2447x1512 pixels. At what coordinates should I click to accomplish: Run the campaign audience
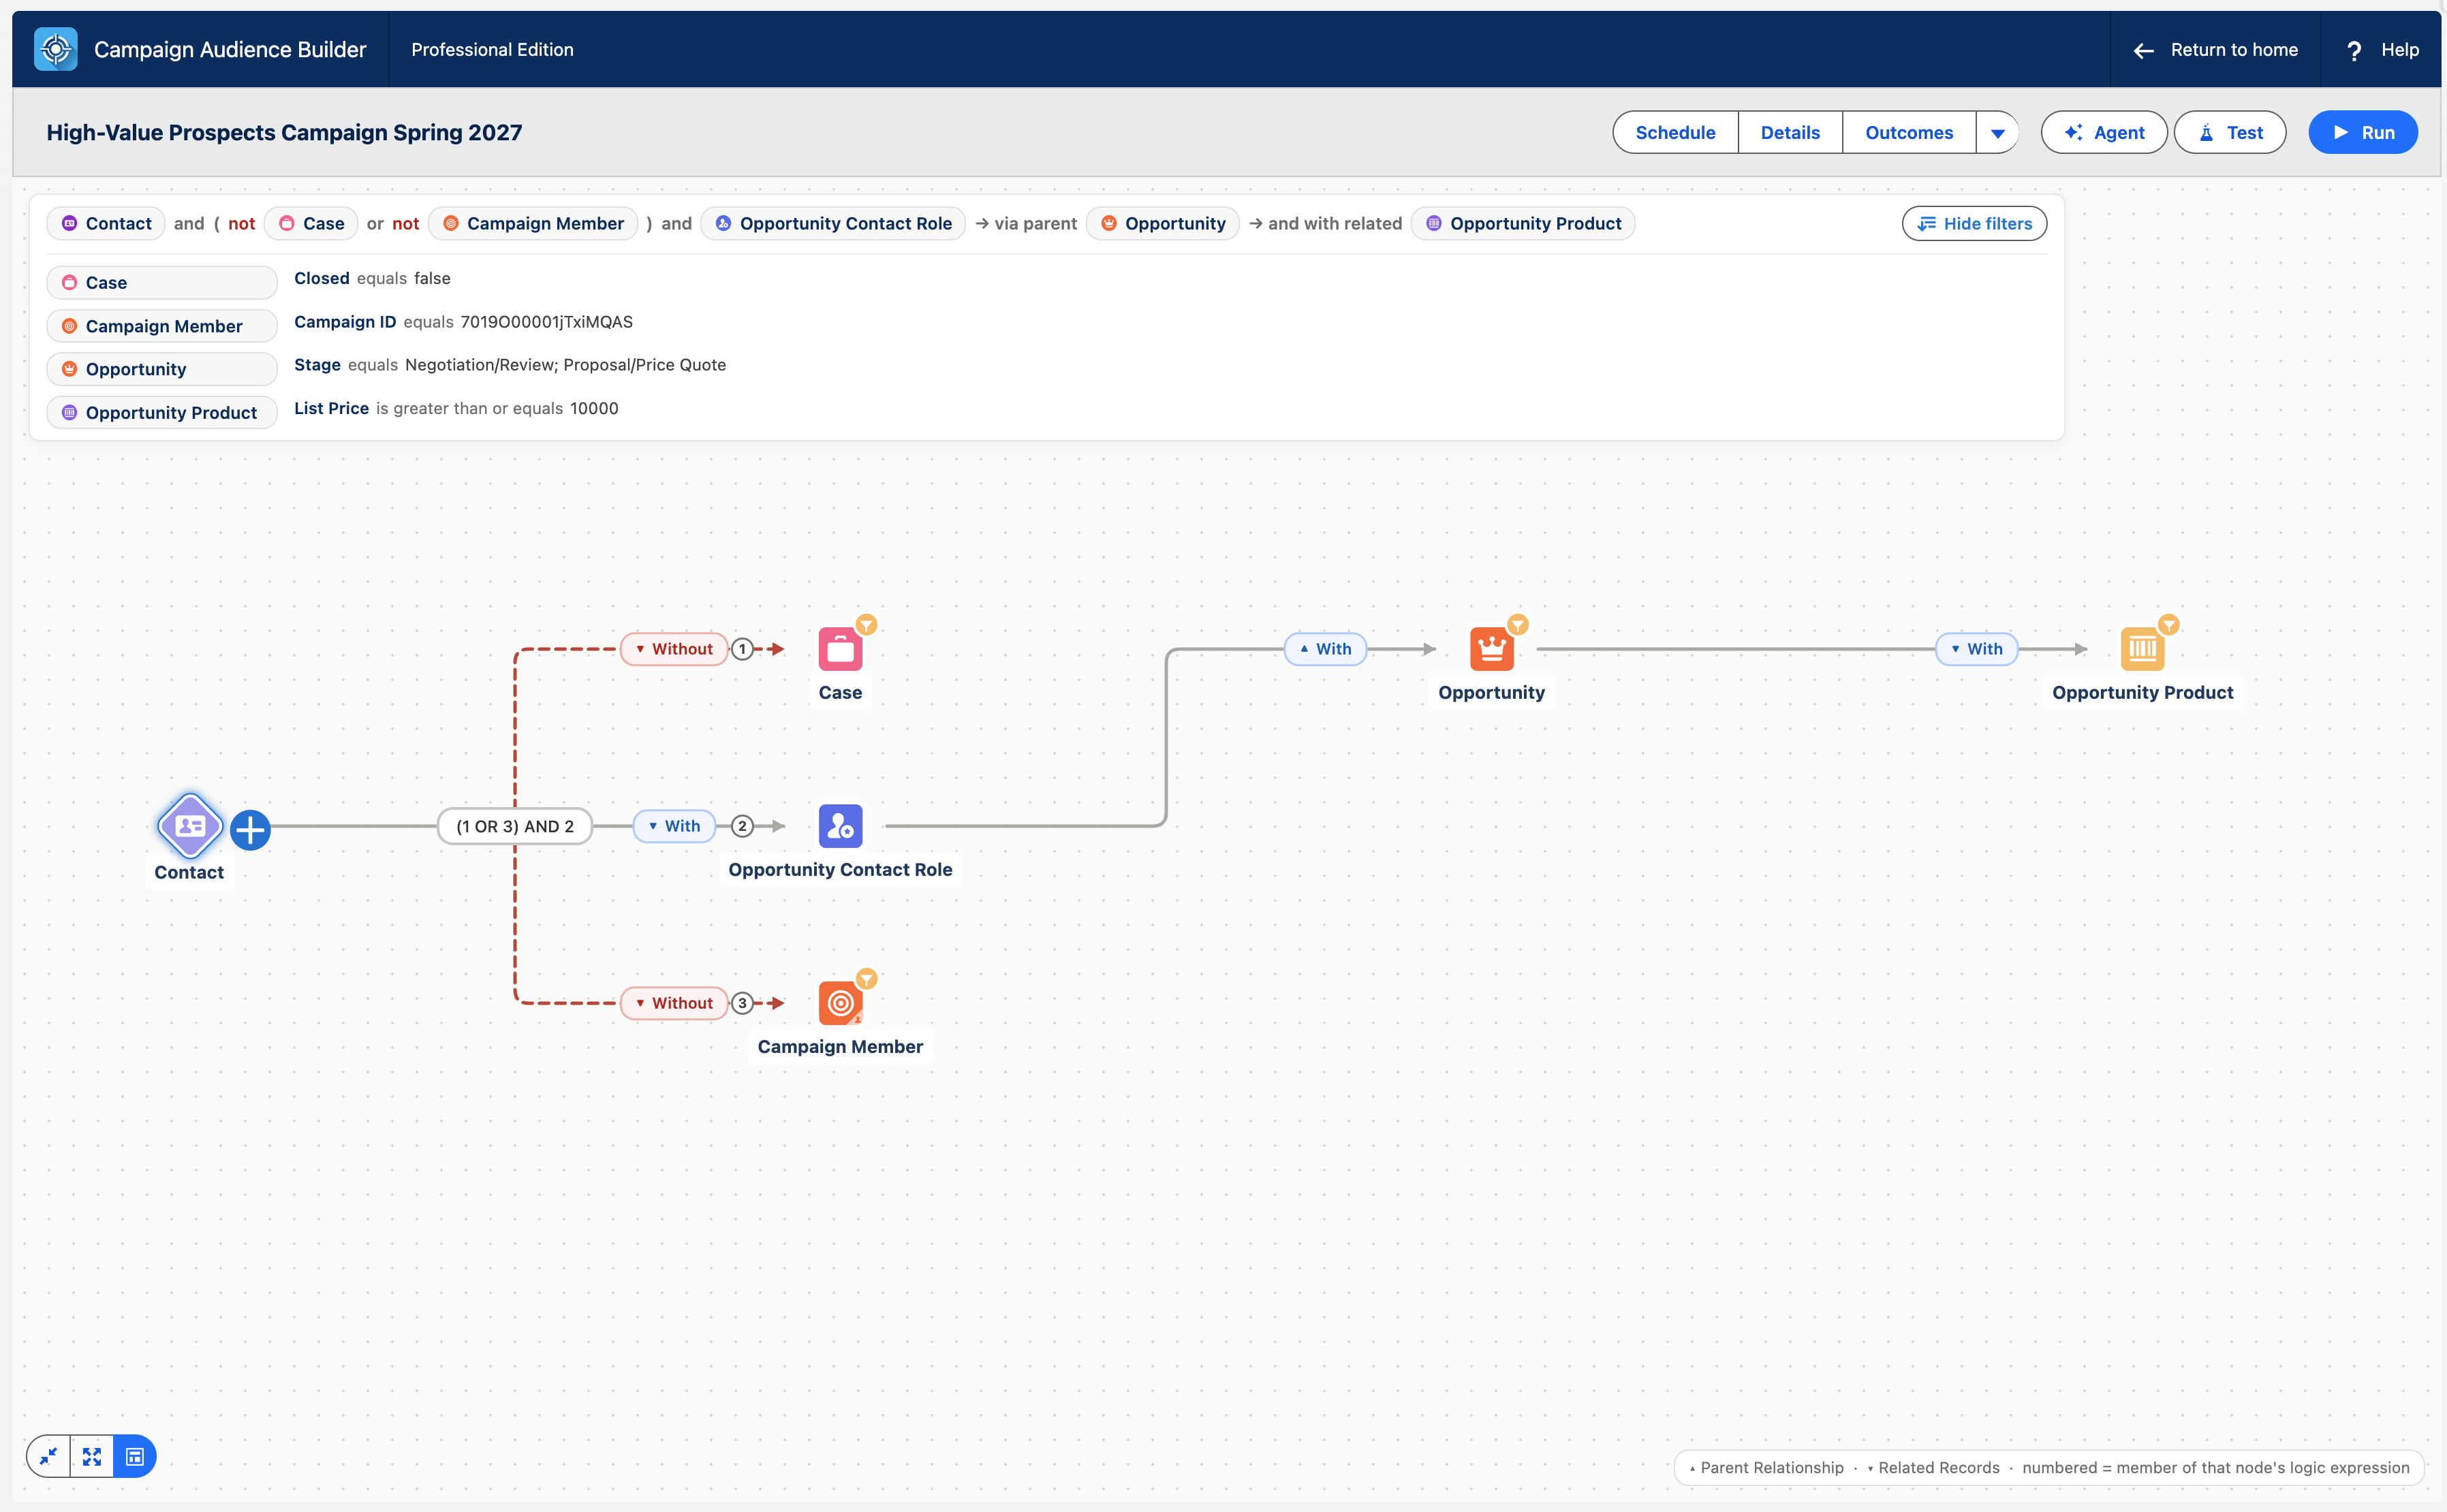(x=2363, y=132)
